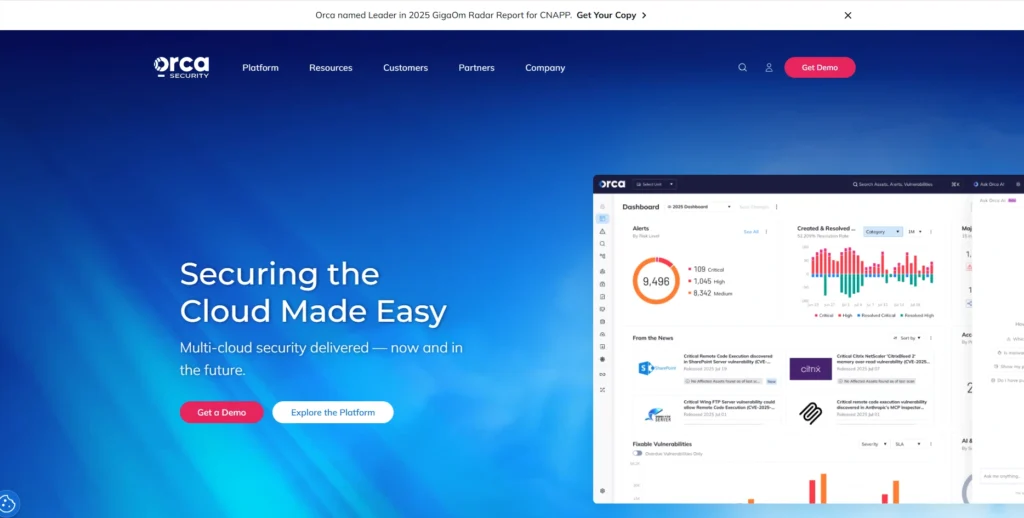
Task: Open the site search magnifier icon
Action: tap(743, 67)
